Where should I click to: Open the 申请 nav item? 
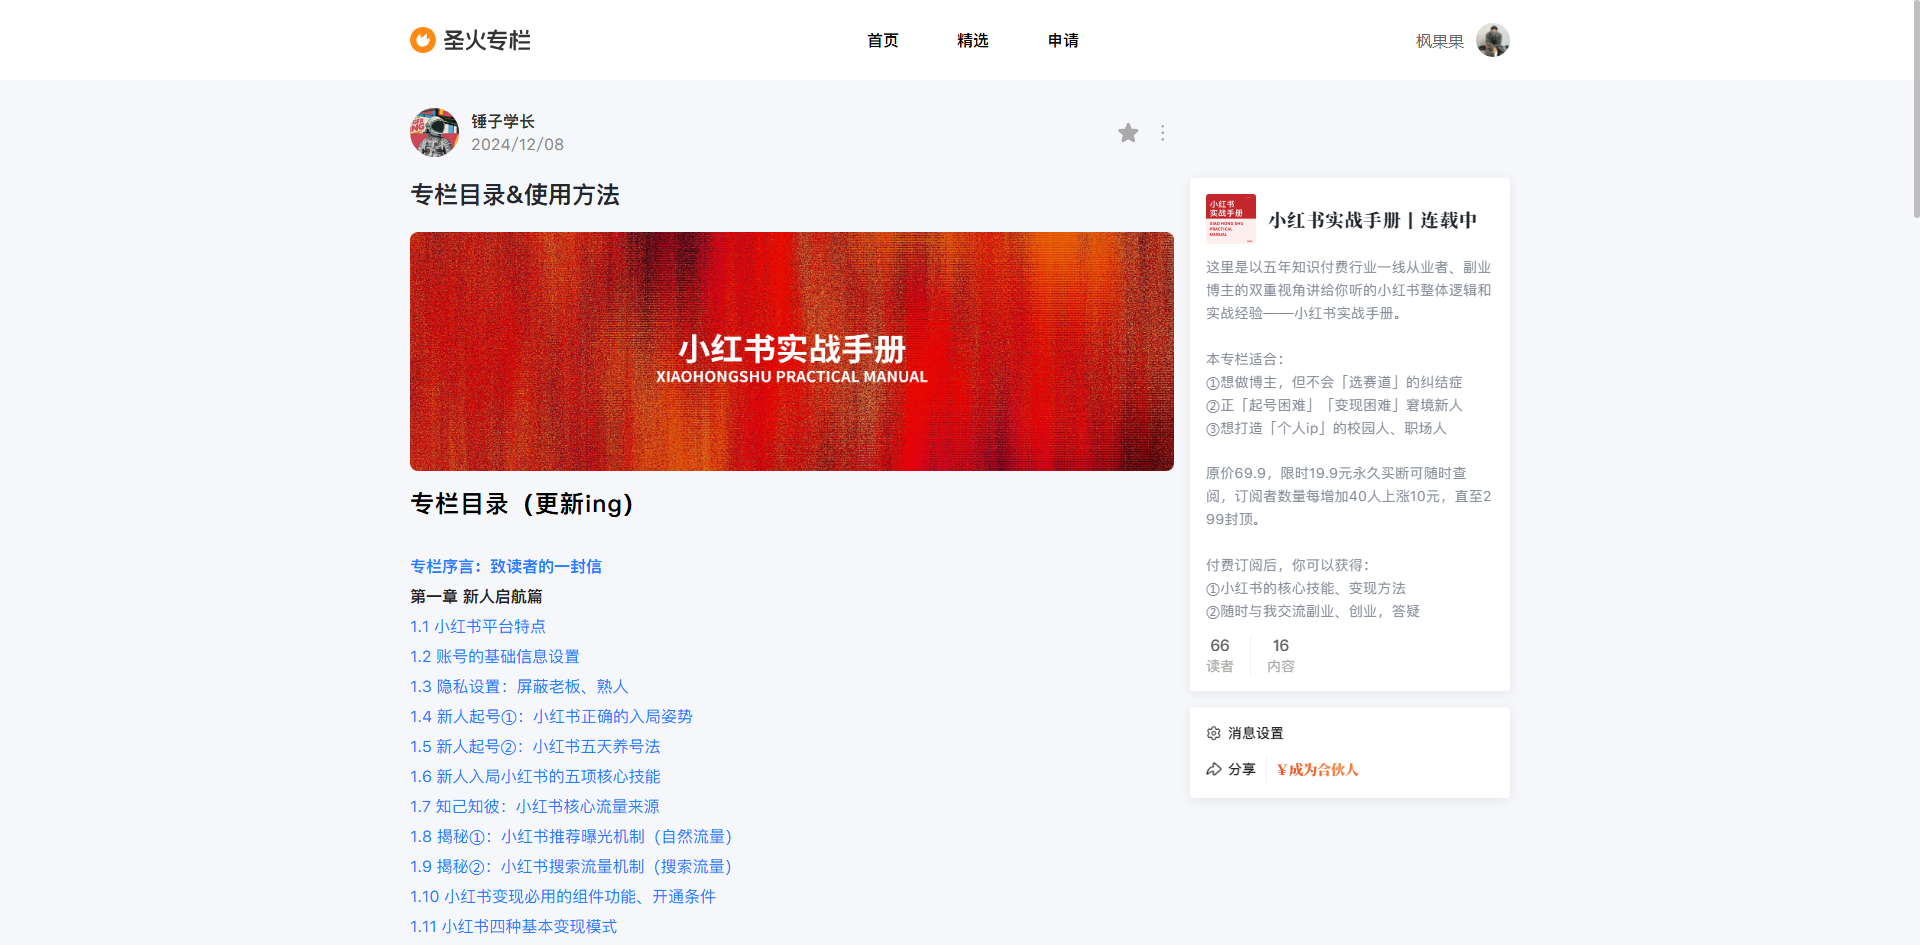[1063, 41]
